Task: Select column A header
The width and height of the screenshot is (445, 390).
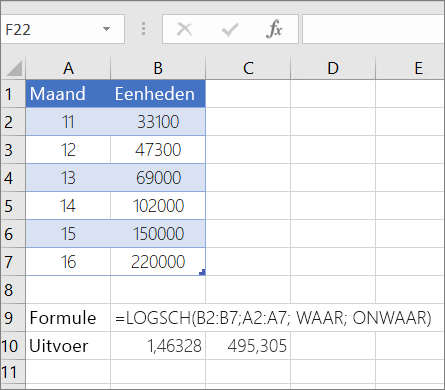Action: click(x=68, y=68)
